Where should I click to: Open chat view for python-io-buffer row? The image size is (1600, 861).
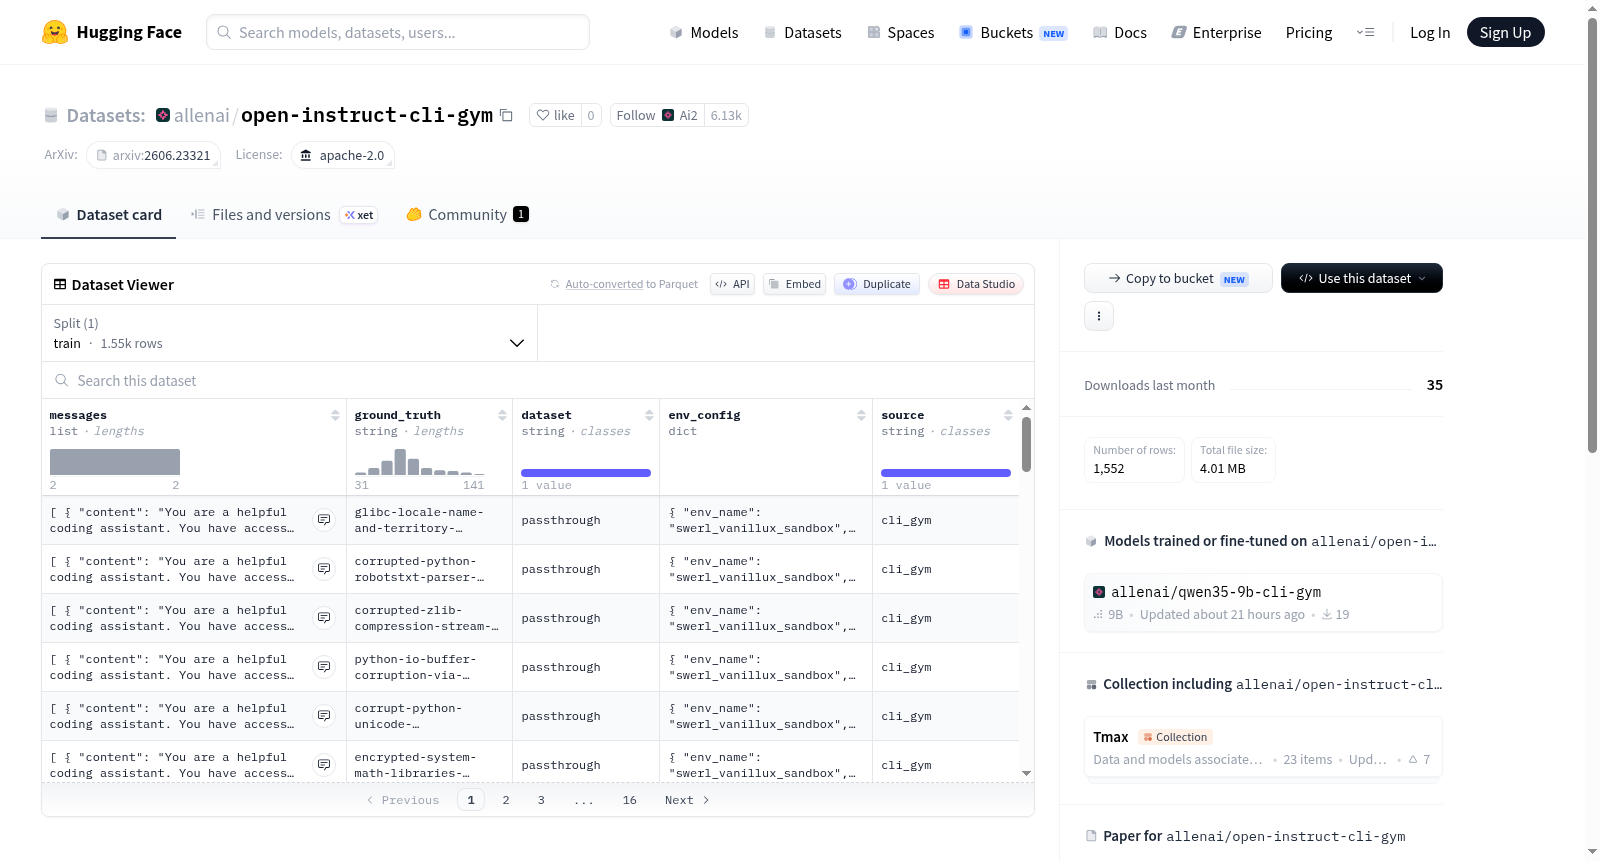point(324,667)
